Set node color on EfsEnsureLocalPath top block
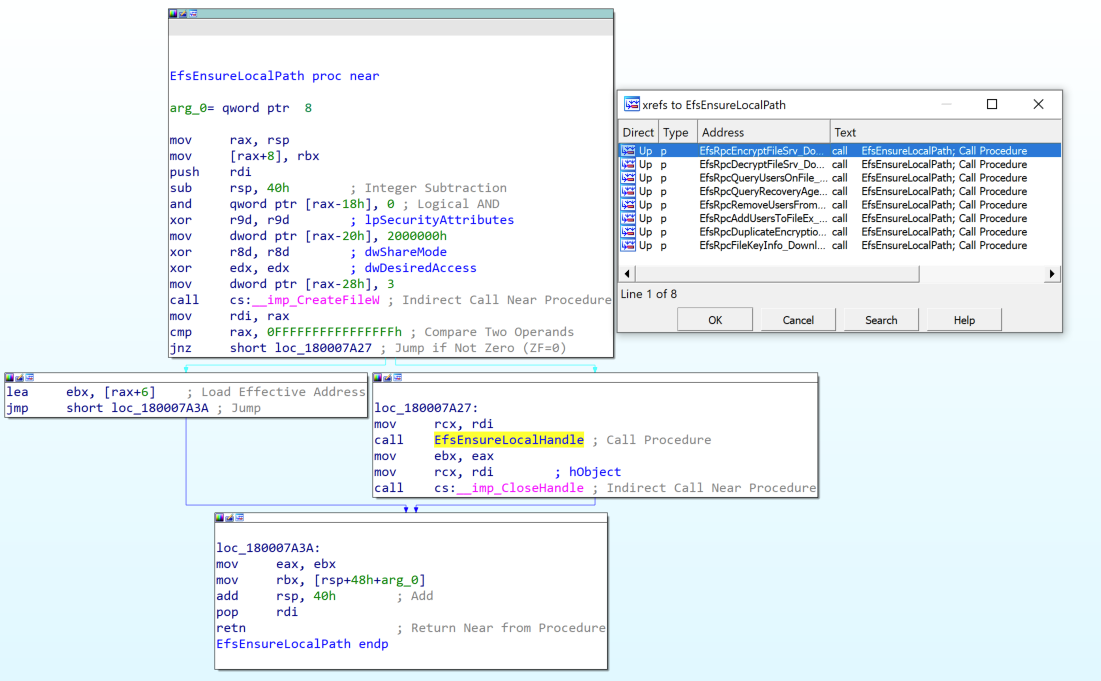 pos(173,14)
